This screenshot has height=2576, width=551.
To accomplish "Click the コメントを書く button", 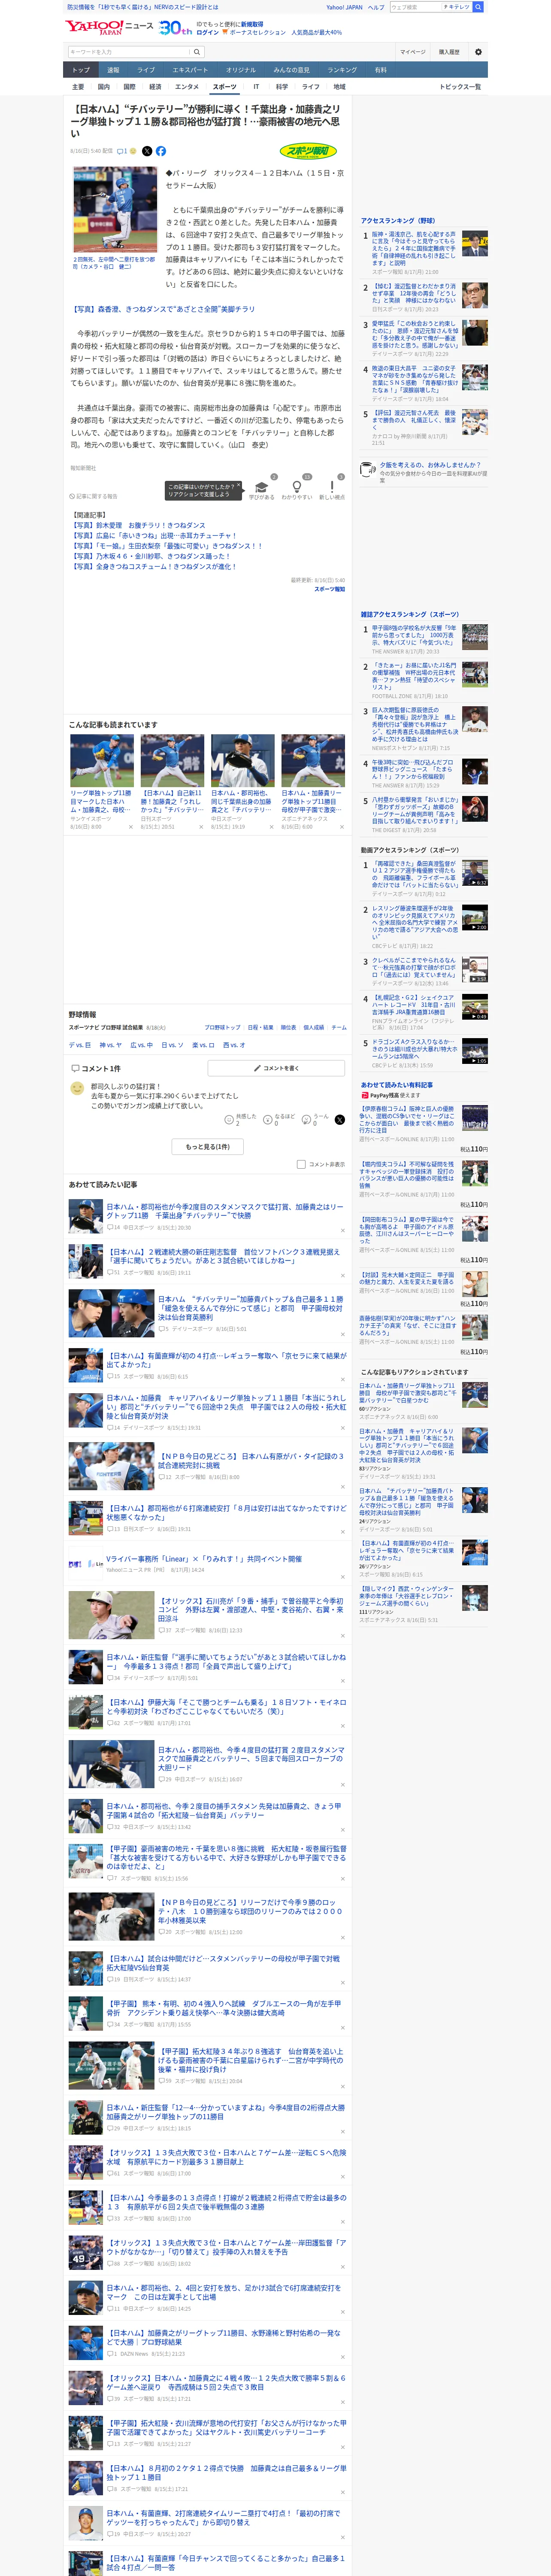I will (x=276, y=1068).
